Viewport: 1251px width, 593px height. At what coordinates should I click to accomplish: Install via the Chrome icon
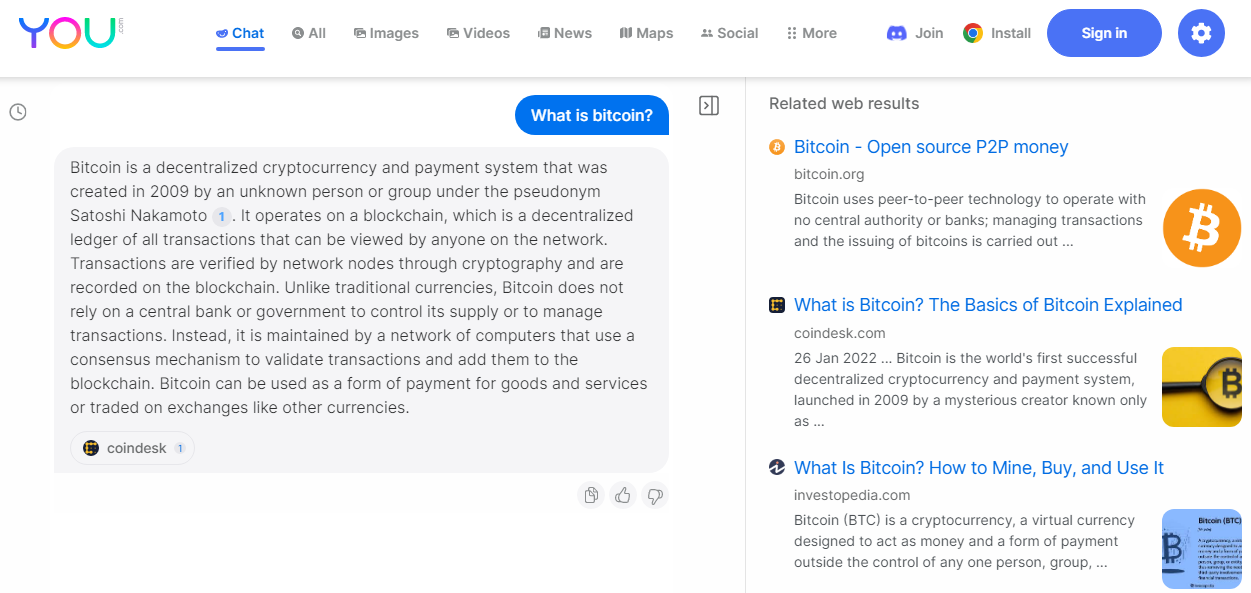(x=969, y=33)
